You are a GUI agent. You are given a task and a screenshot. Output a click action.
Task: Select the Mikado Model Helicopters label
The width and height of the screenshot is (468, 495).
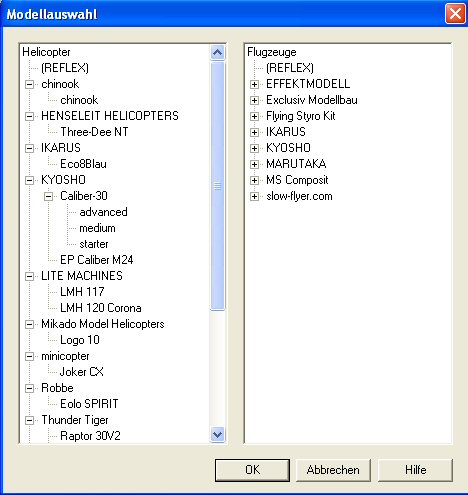pos(103,324)
